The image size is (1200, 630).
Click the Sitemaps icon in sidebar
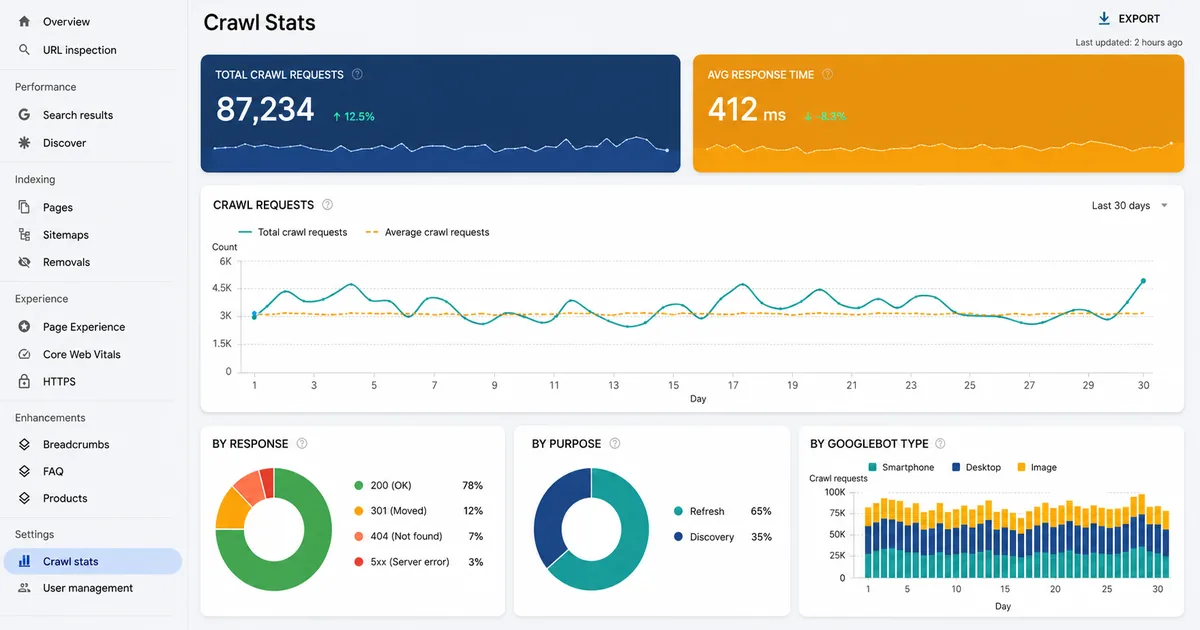[25, 235]
